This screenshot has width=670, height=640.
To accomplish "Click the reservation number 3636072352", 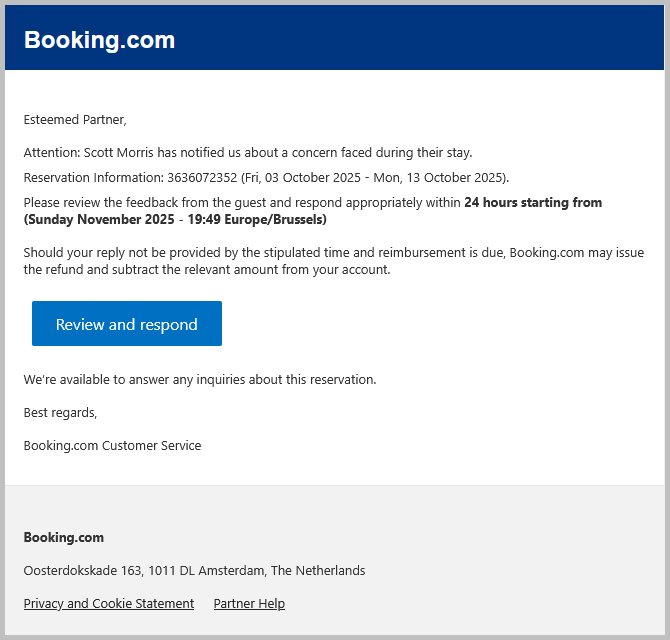I will point(202,178).
